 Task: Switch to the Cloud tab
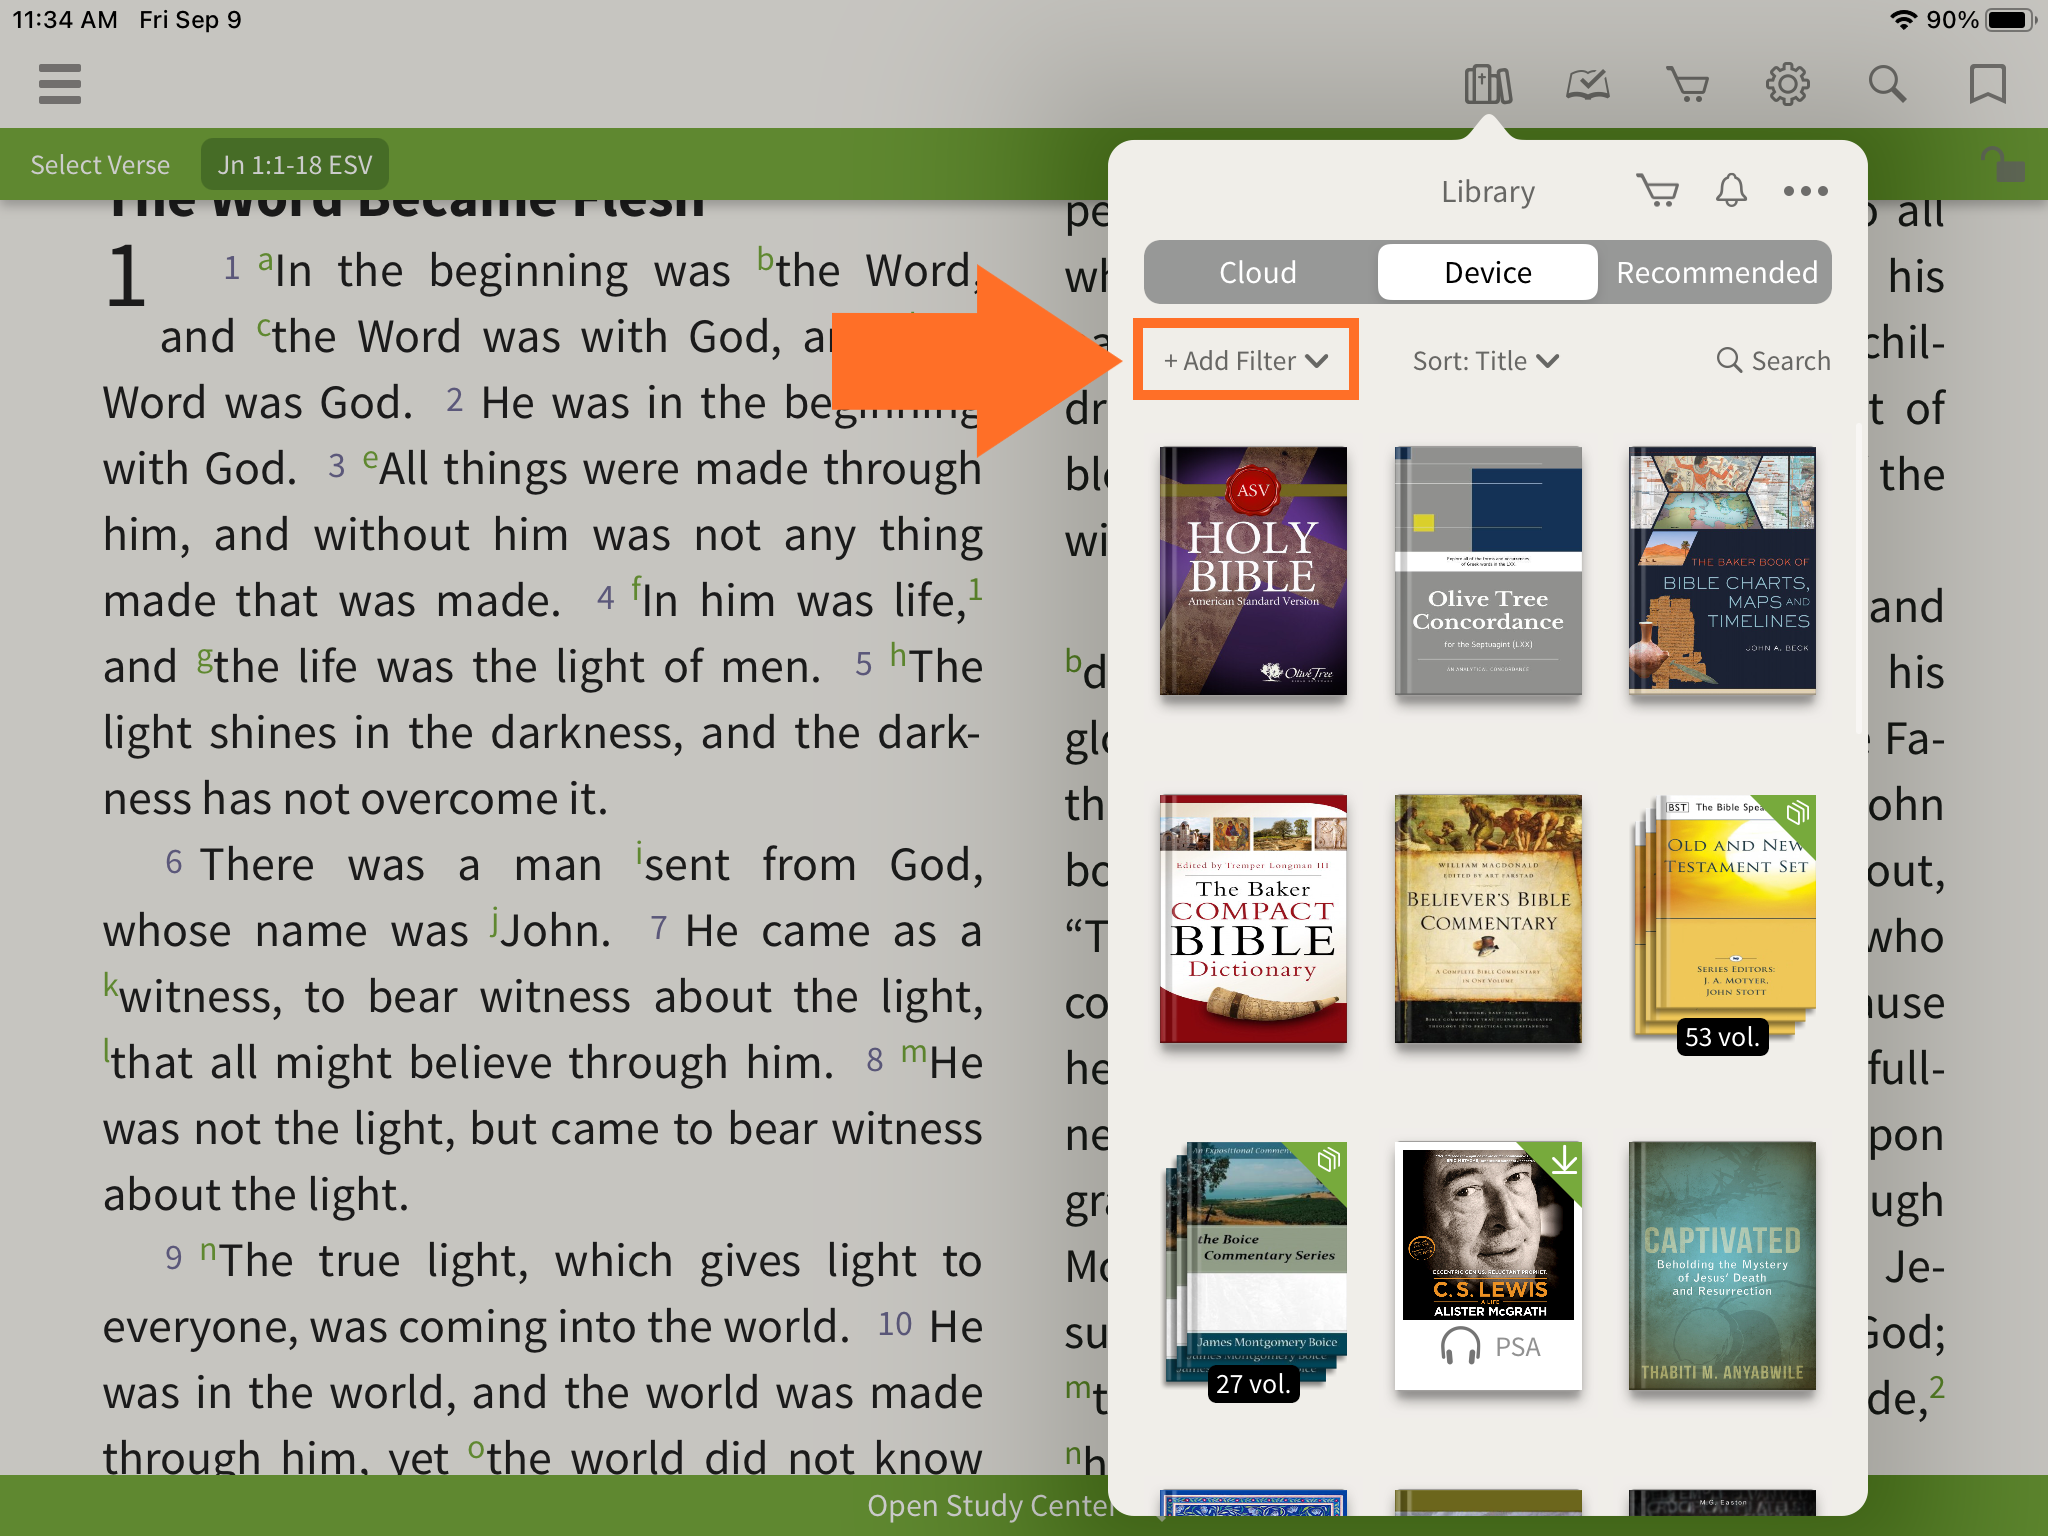tap(1258, 272)
